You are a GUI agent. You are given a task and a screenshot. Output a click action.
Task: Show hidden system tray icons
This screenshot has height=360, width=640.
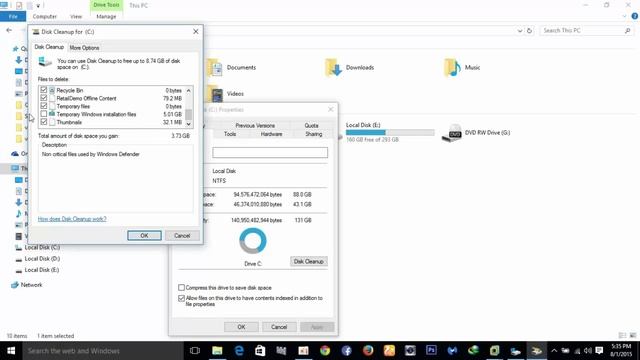coord(554,351)
